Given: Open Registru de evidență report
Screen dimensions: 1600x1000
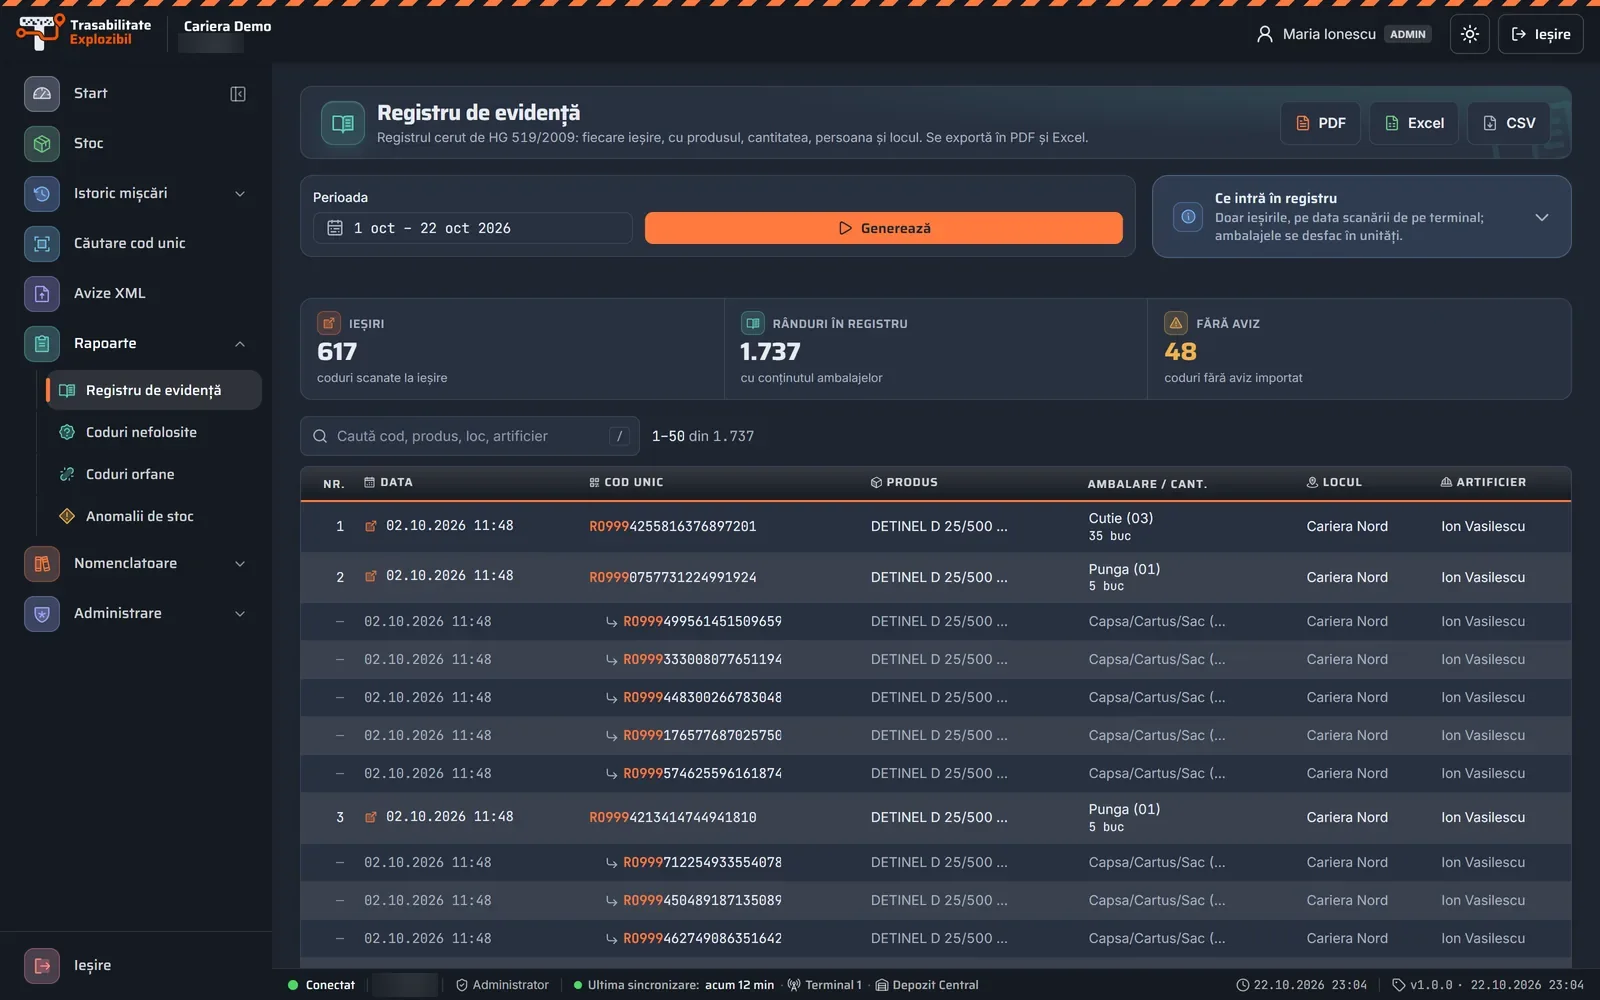Looking at the screenshot, I should point(154,390).
